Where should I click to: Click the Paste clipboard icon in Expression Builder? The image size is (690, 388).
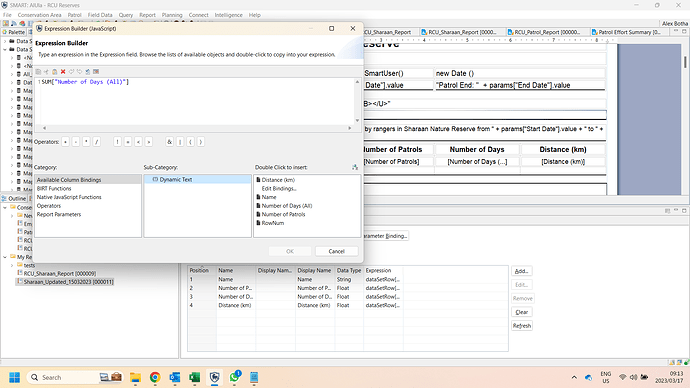[x=55, y=72]
